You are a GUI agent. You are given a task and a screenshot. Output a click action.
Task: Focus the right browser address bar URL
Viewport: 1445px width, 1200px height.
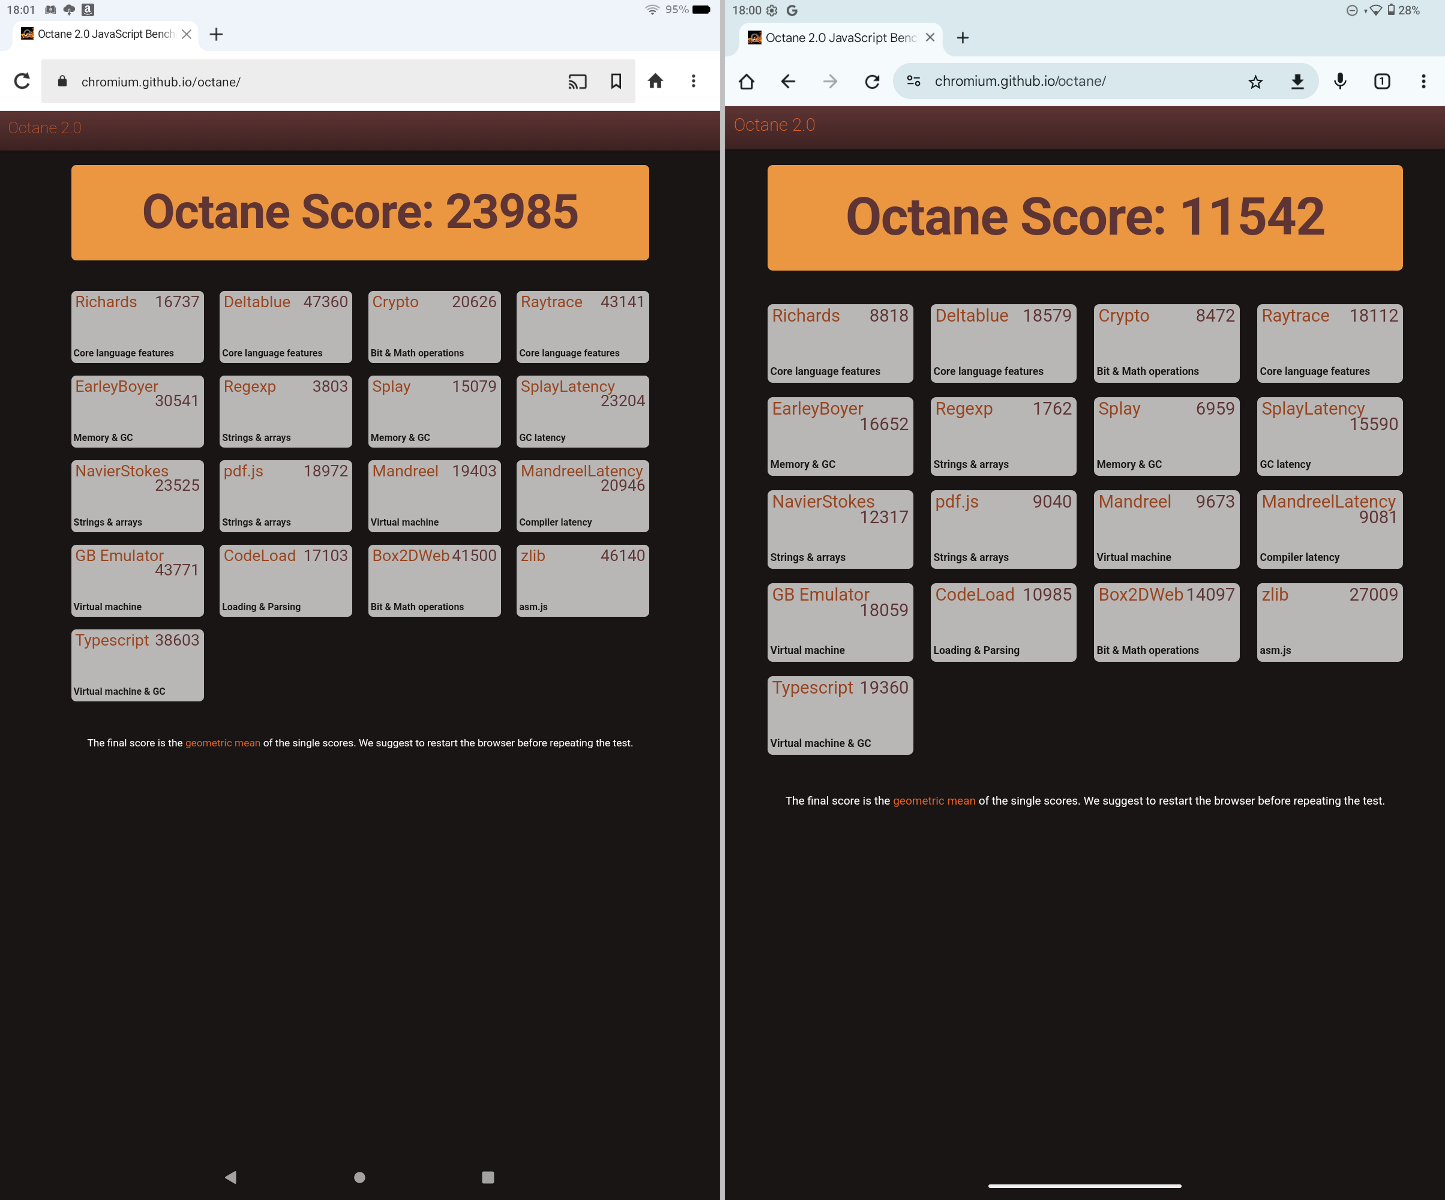point(1020,81)
